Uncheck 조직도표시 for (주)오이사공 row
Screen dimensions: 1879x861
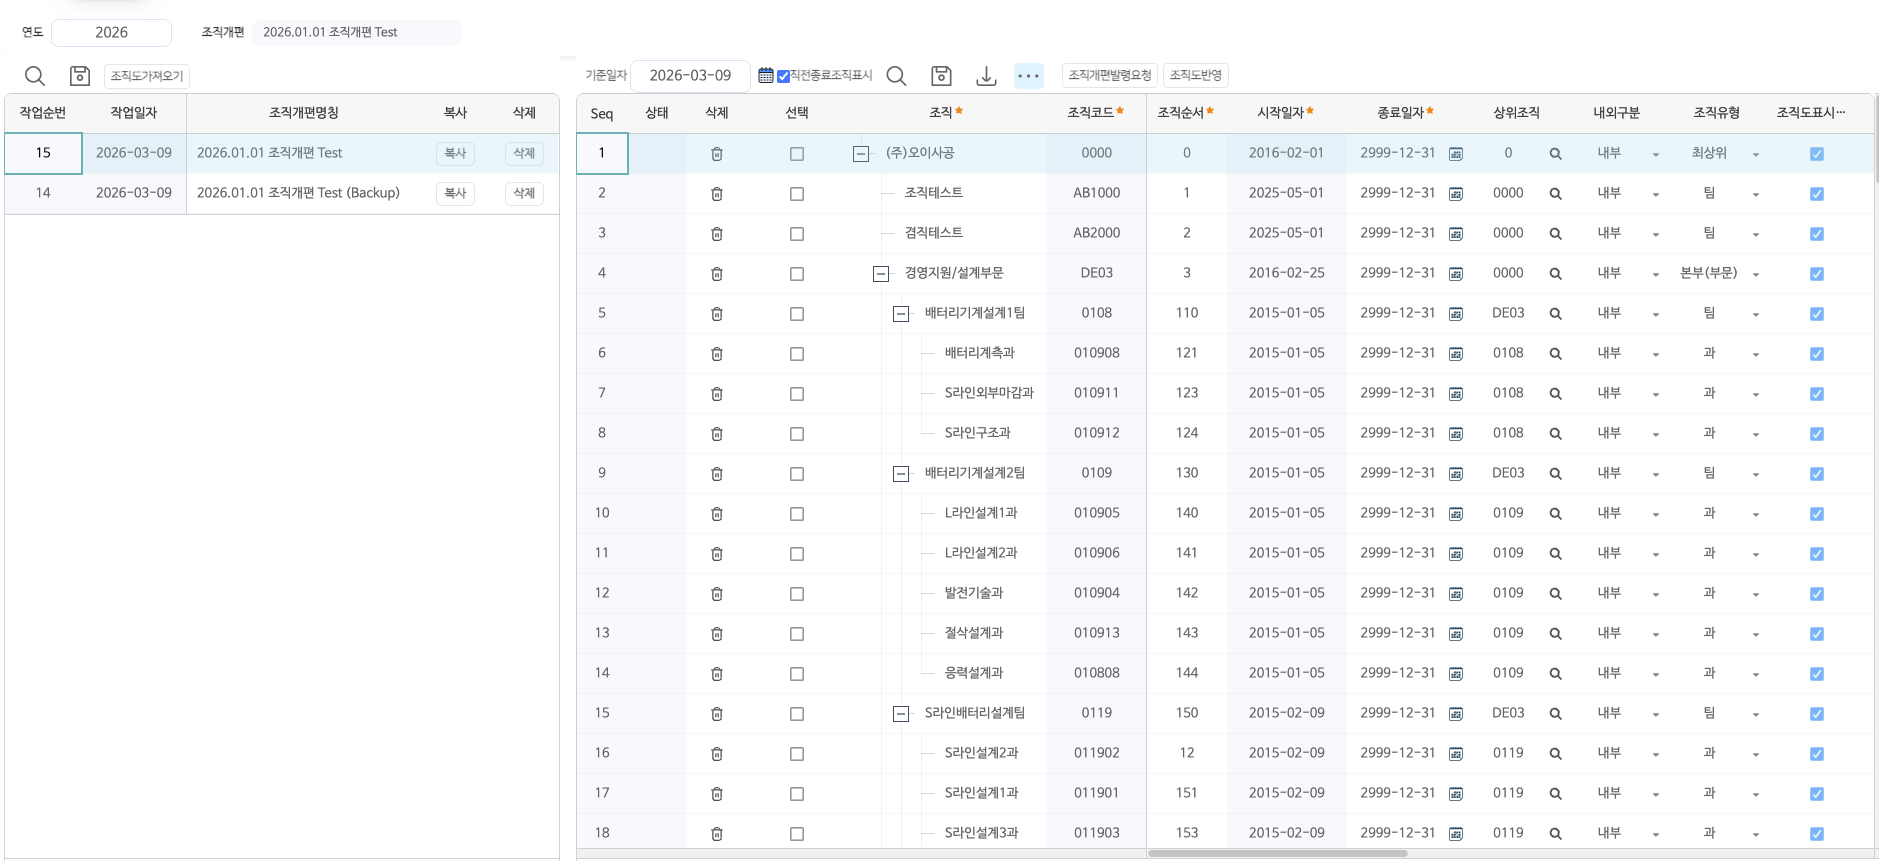point(1817,154)
